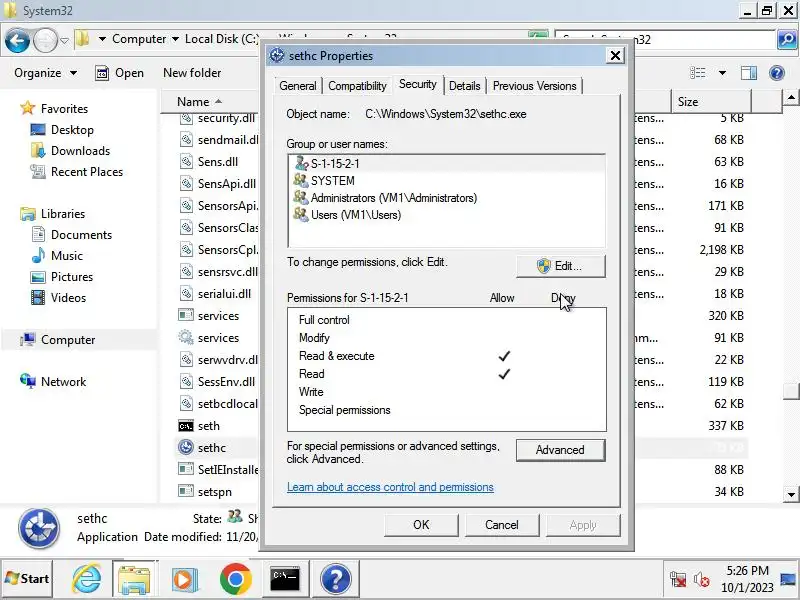The height and width of the screenshot is (600, 800).
Task: Open the Pictures library
Action: (x=71, y=277)
